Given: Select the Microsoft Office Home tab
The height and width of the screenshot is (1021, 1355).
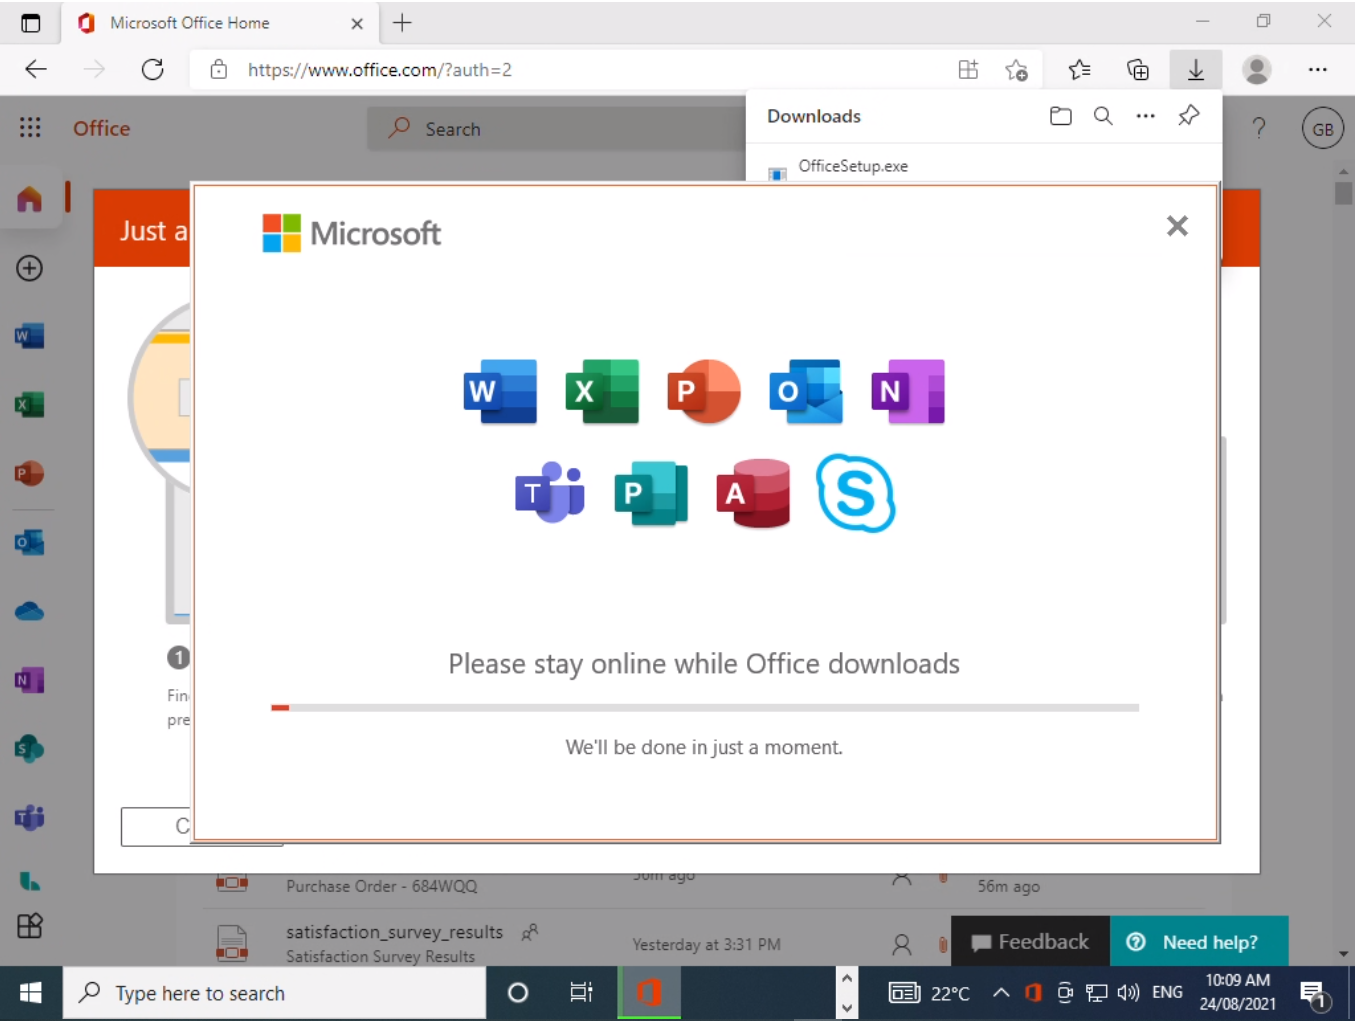Looking at the screenshot, I should [x=220, y=23].
